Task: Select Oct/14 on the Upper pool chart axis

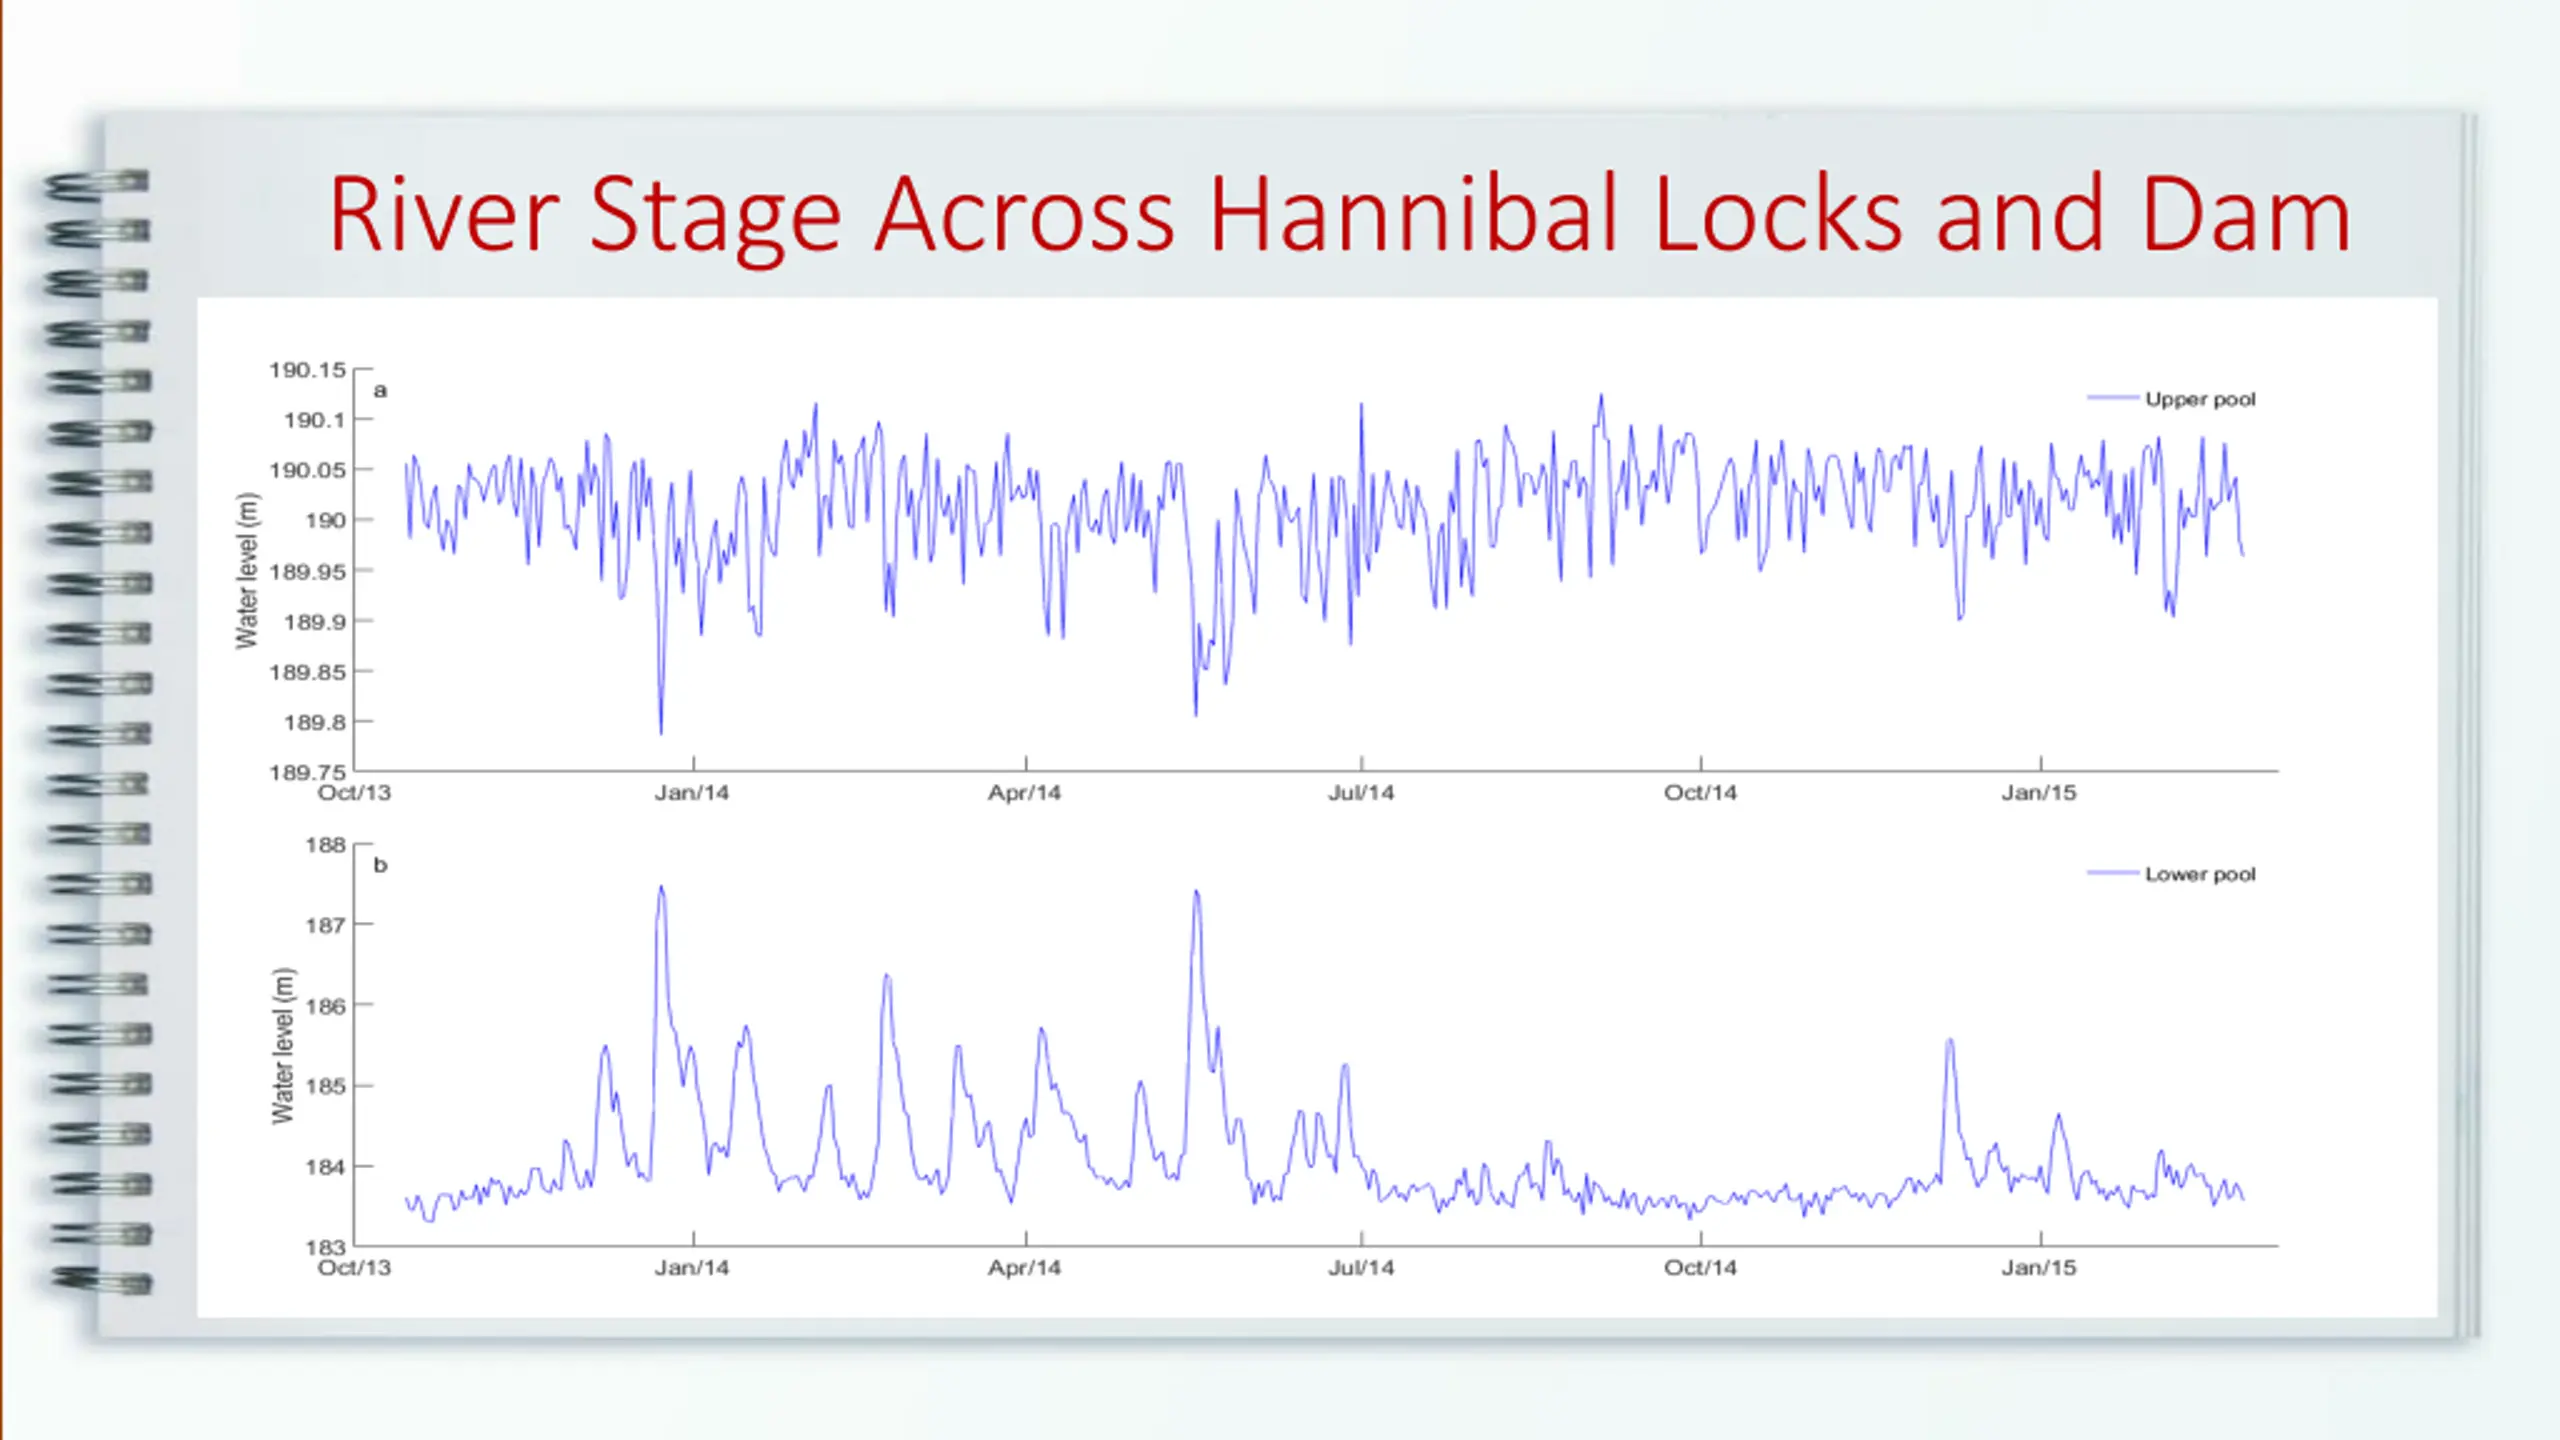Action: coord(1700,793)
